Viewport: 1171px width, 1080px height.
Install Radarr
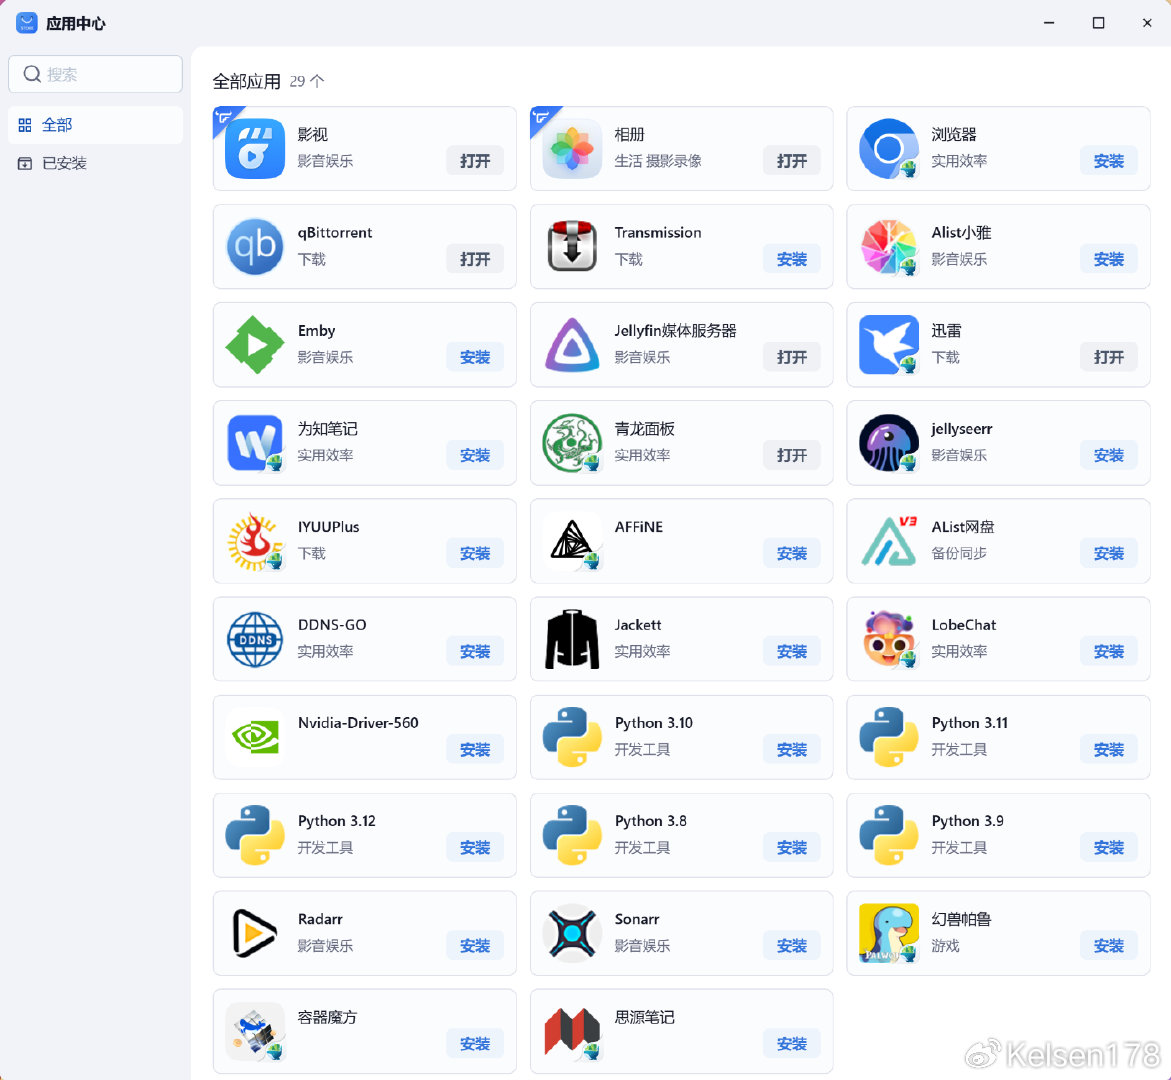475,946
